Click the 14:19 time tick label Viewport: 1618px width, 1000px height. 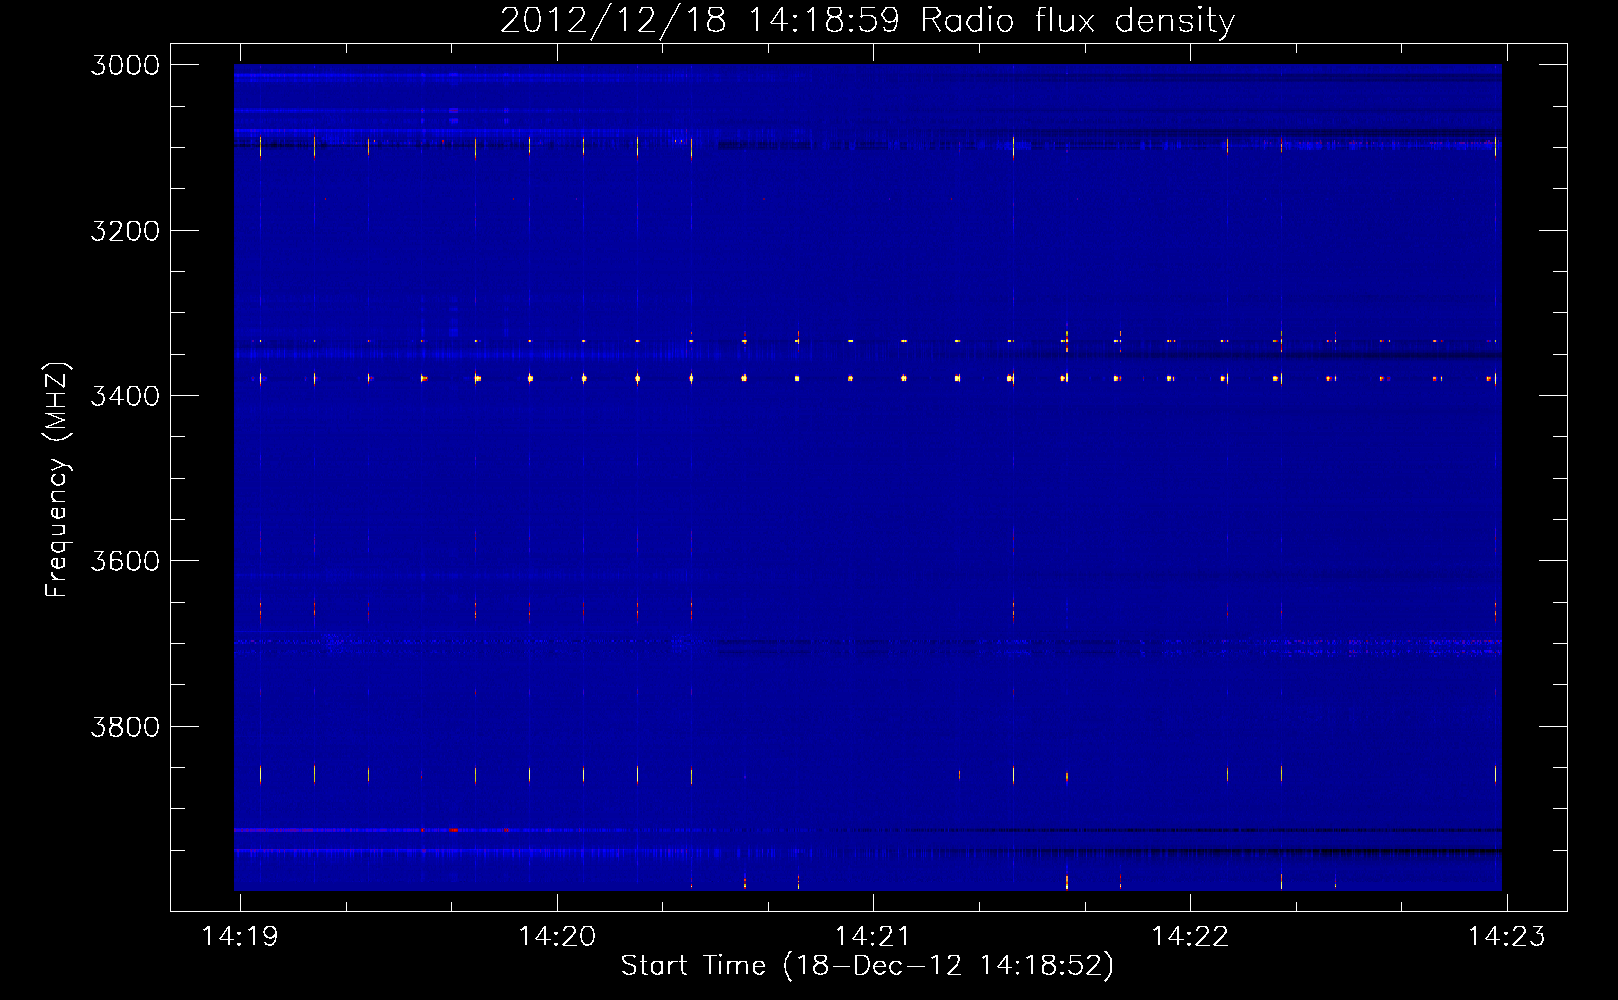point(240,937)
